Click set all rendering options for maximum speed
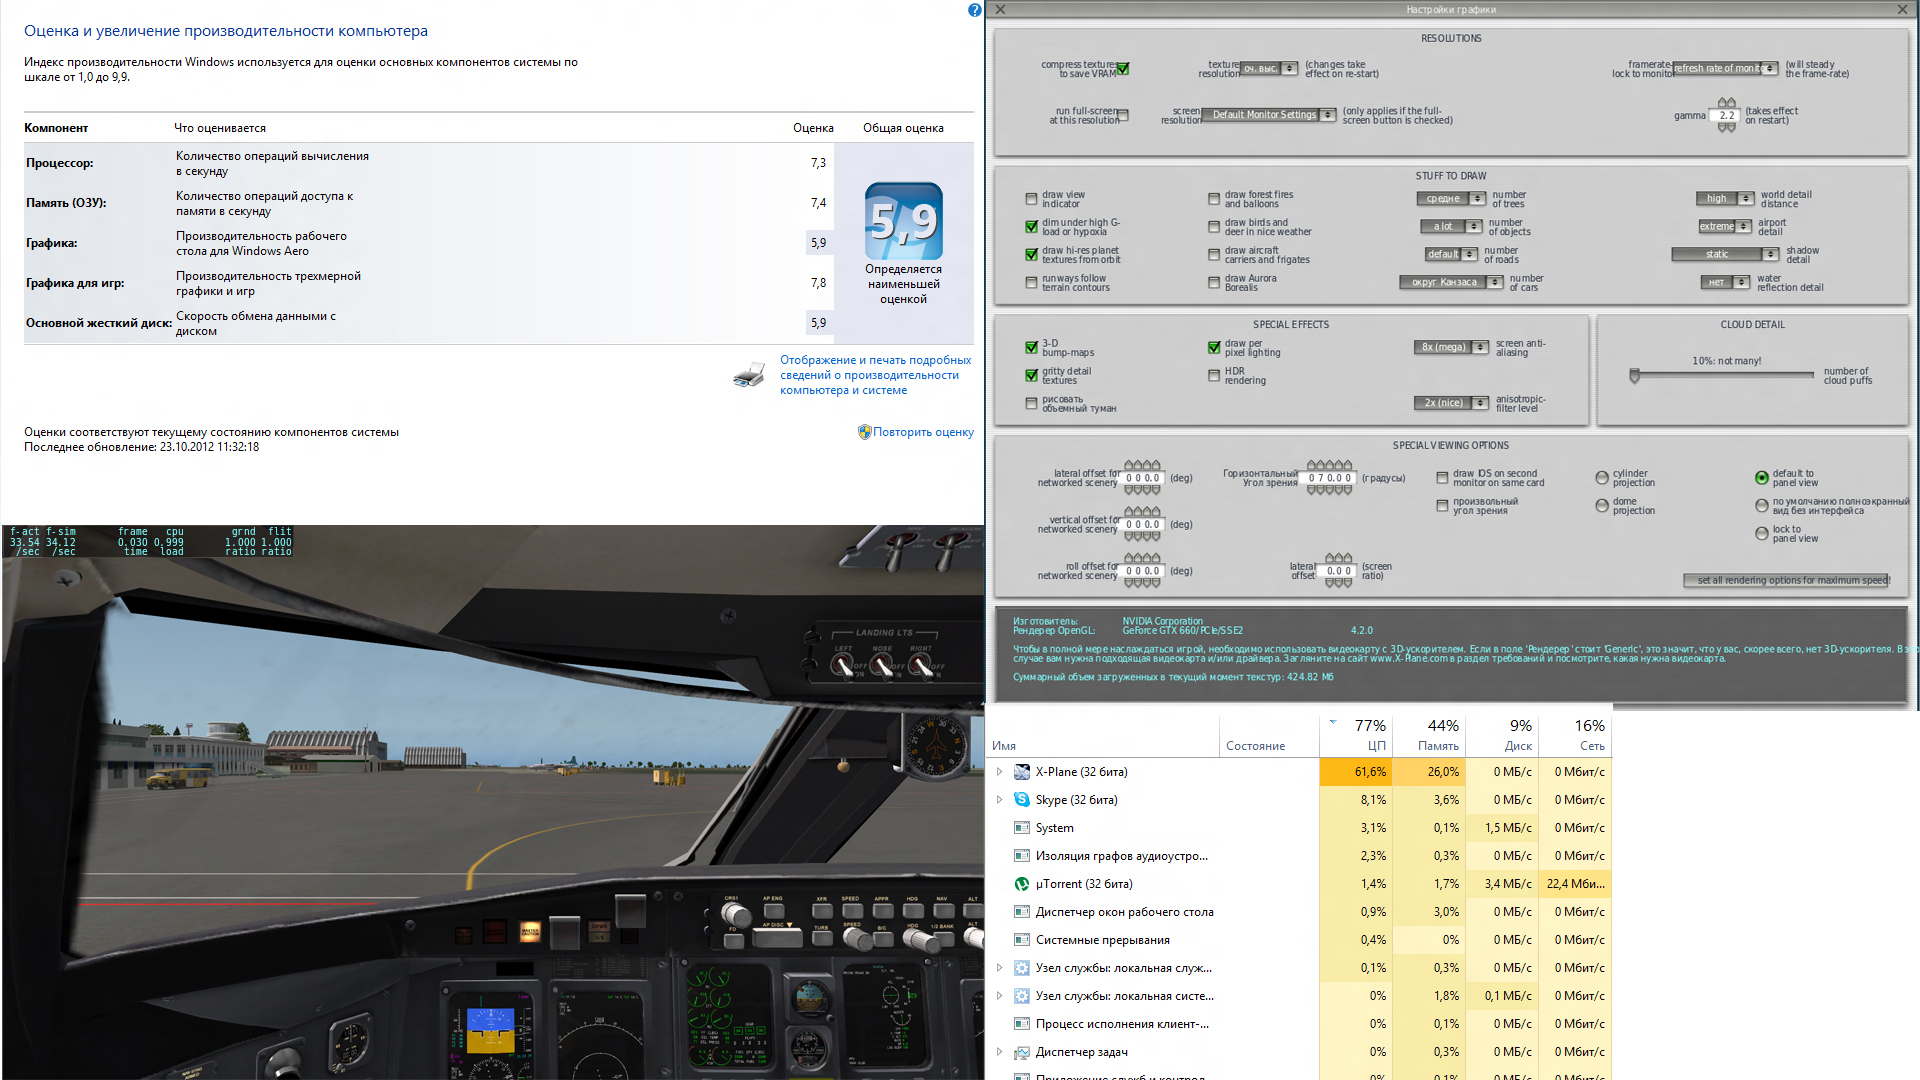This screenshot has width=1920, height=1080. click(x=1787, y=580)
